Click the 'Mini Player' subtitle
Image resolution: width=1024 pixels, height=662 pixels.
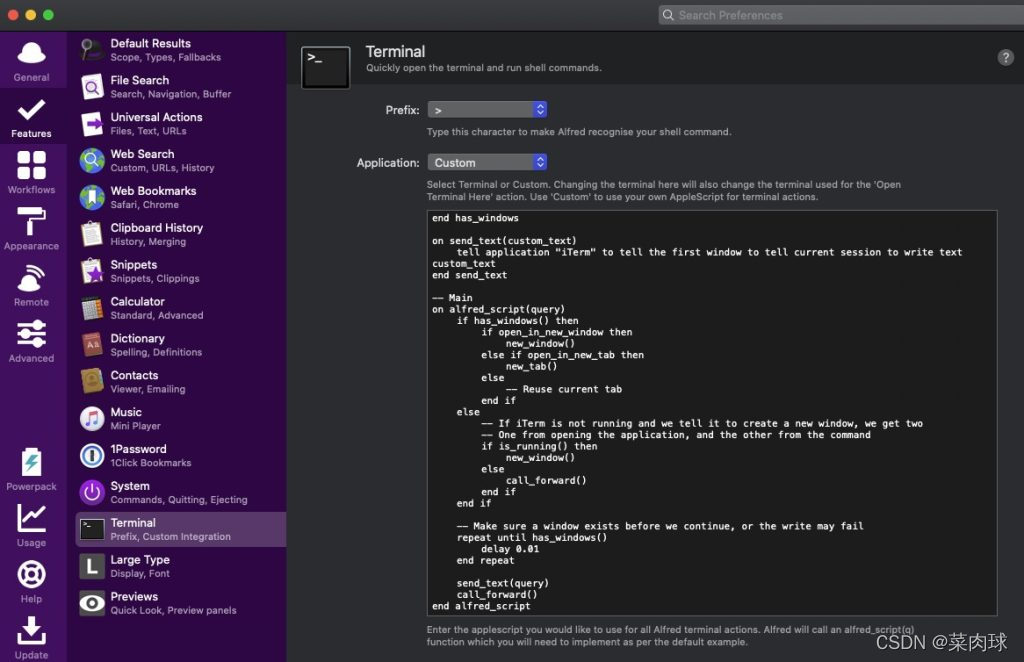coord(135,426)
